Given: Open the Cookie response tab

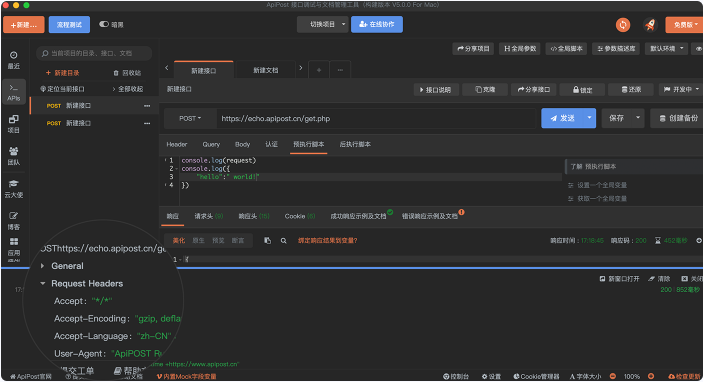Looking at the screenshot, I should coord(300,217).
